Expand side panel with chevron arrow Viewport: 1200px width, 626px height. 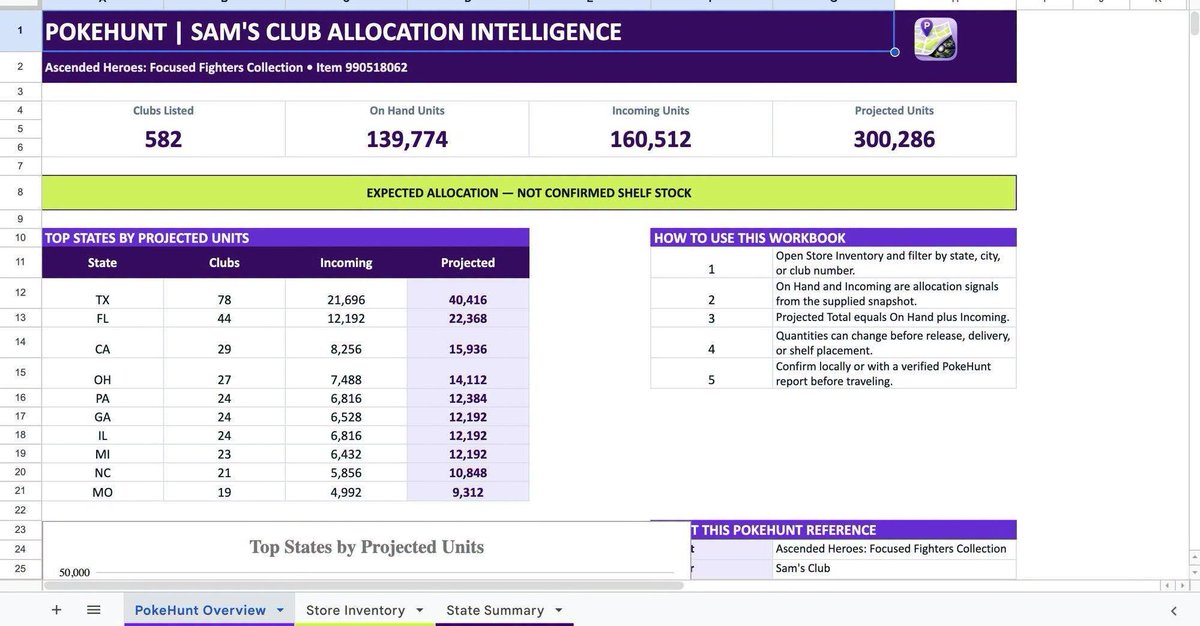pos(1174,610)
